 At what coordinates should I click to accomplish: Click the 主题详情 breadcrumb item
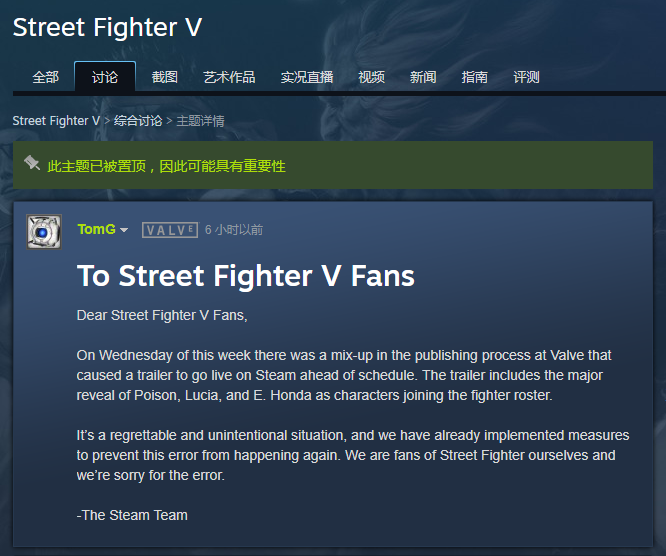pos(201,121)
